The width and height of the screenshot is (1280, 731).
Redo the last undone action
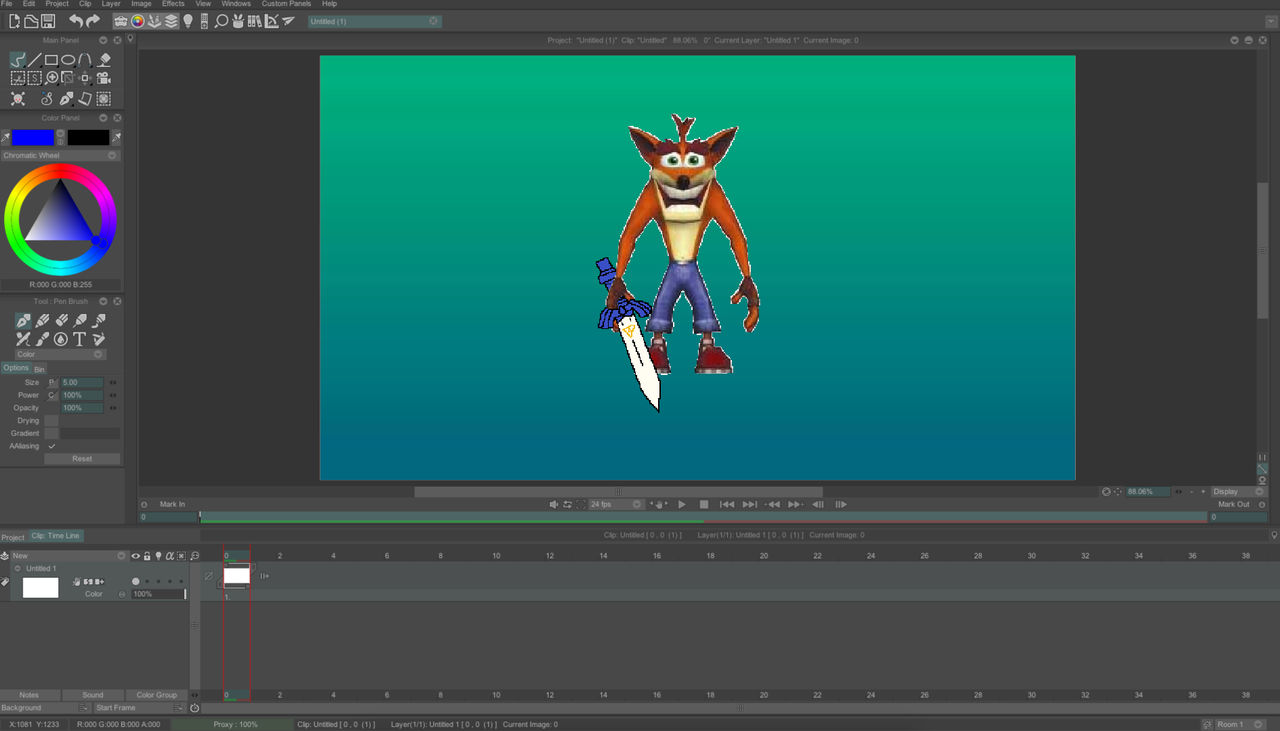[93, 21]
